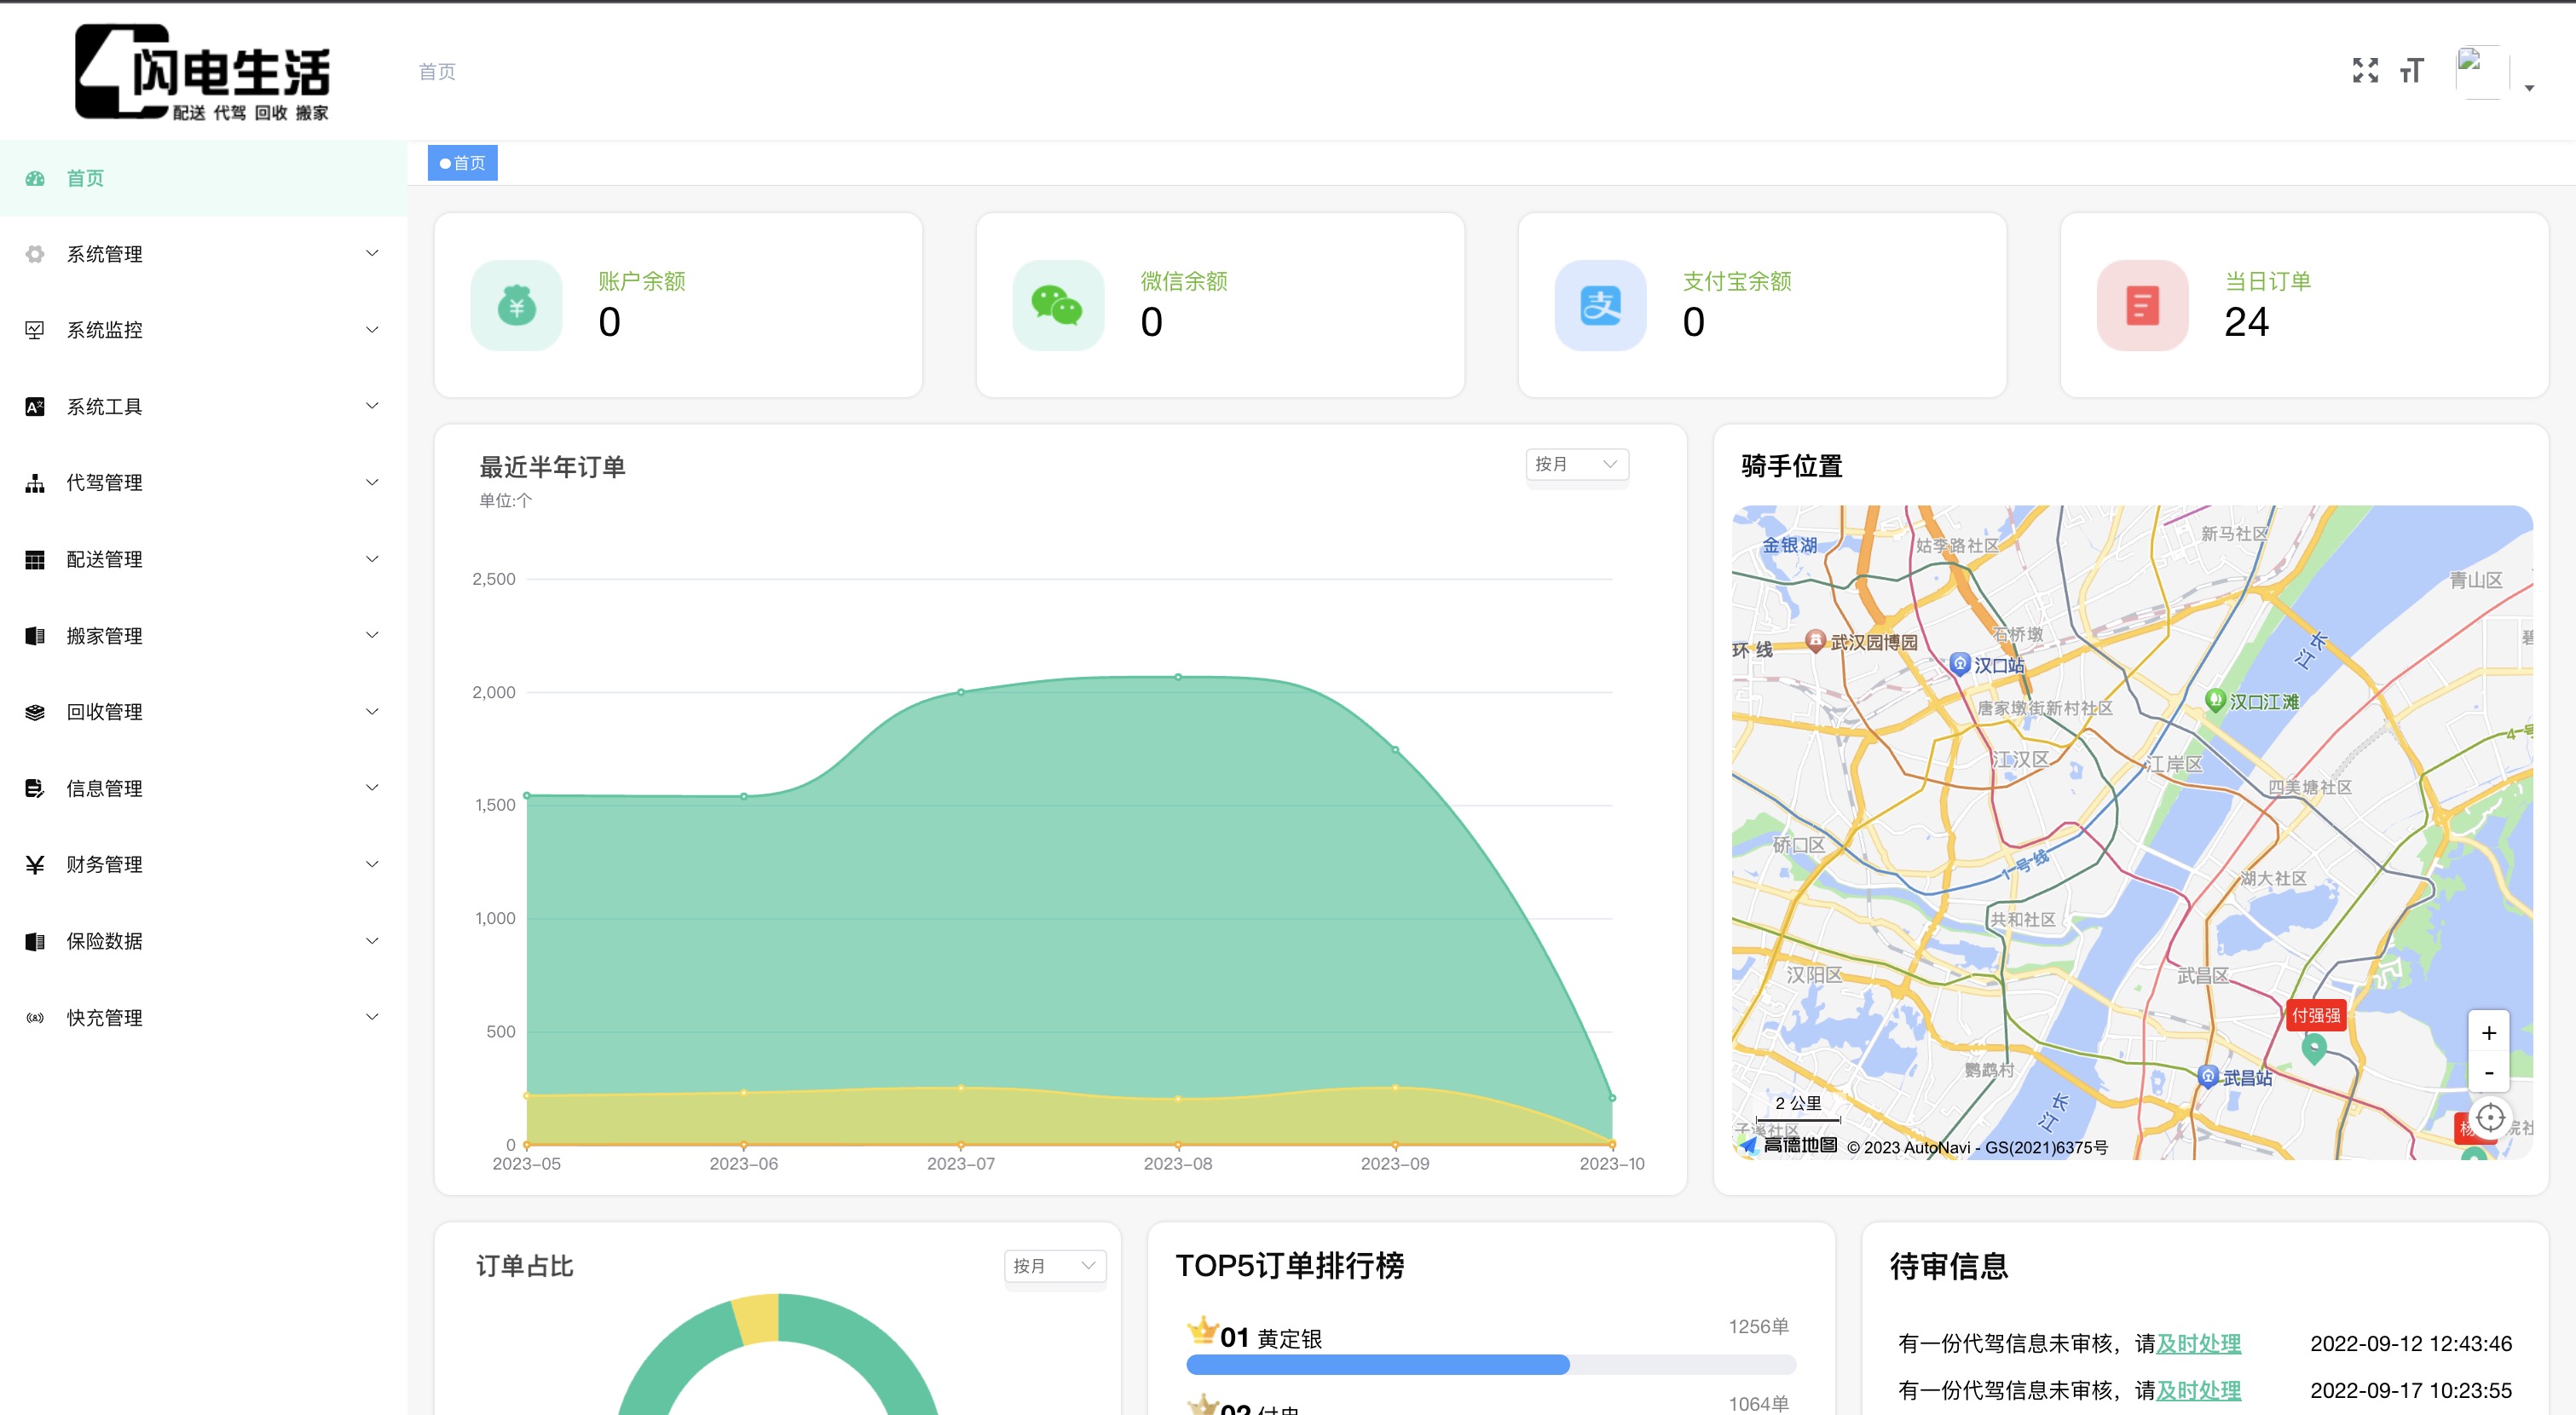Image resolution: width=2576 pixels, height=1415 pixels.
Task: Expand the 回收管理 chevron
Action: point(372,711)
